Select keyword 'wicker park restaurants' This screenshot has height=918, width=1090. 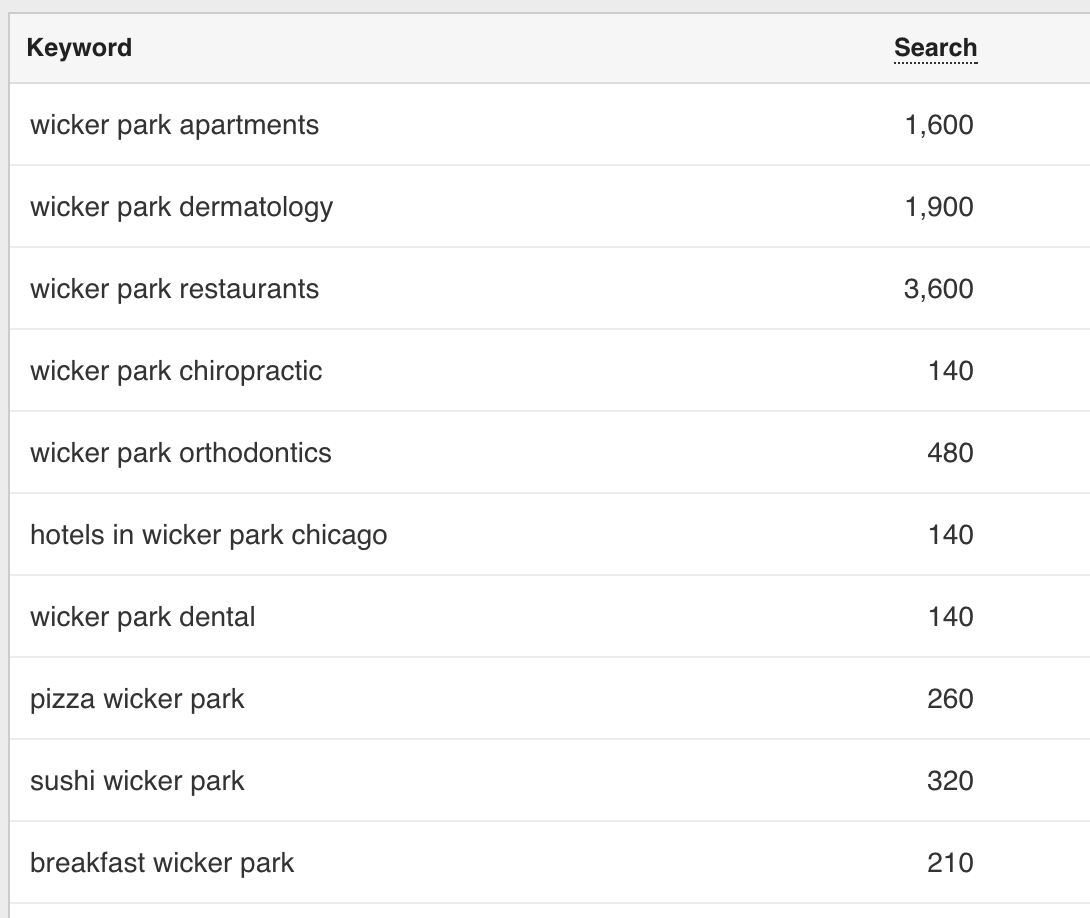pos(174,289)
